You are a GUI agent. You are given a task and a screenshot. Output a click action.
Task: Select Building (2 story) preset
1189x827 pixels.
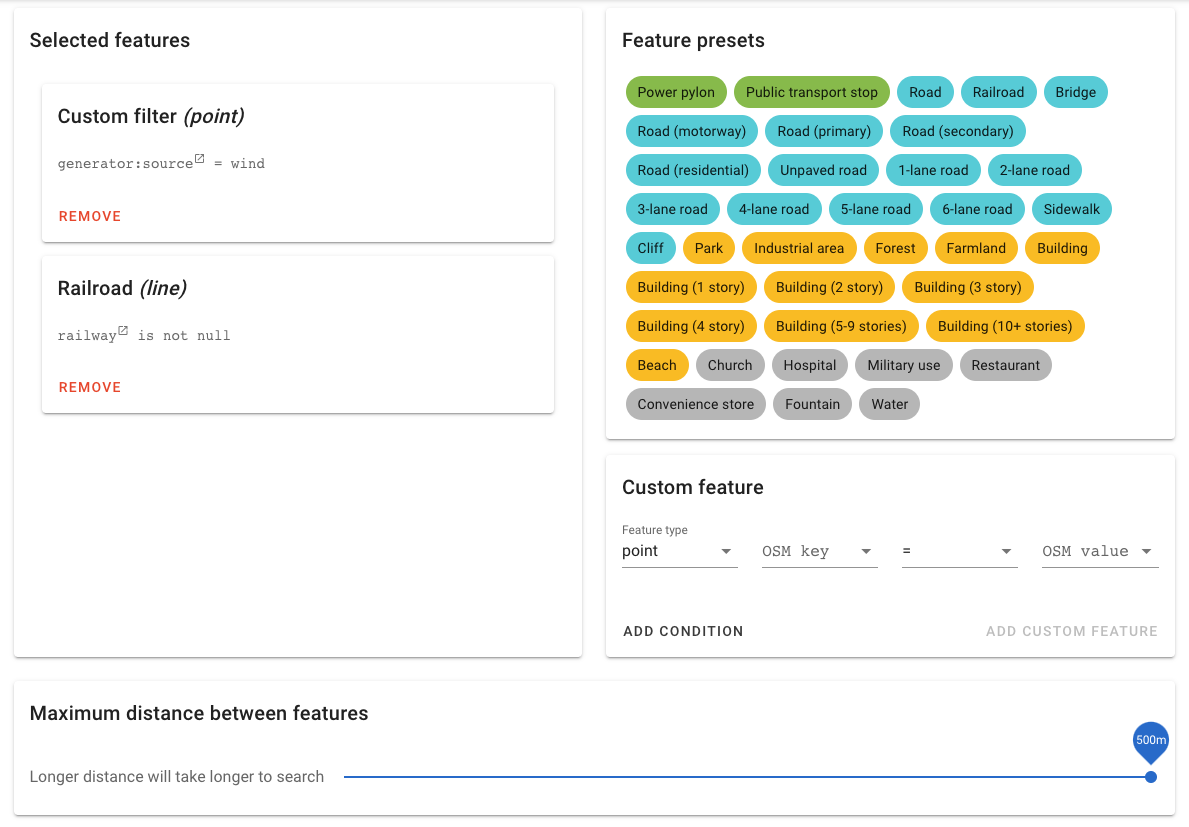[x=829, y=287]
